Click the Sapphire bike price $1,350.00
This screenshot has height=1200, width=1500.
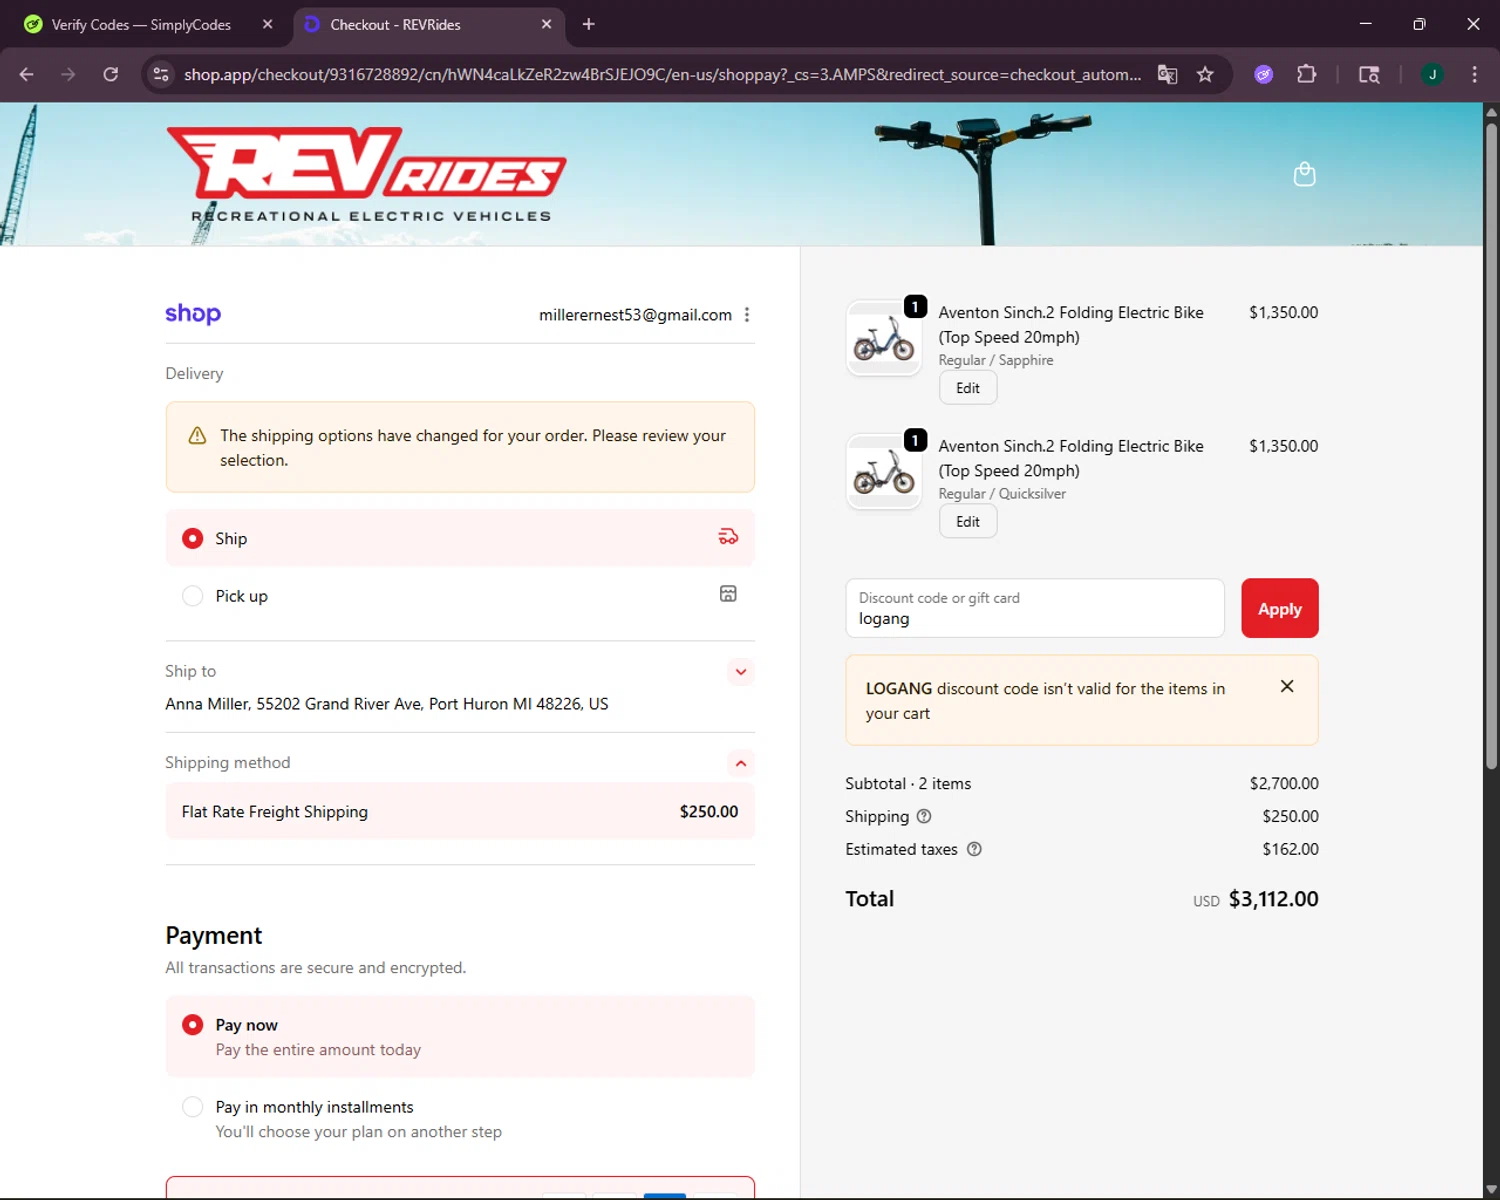coord(1284,312)
